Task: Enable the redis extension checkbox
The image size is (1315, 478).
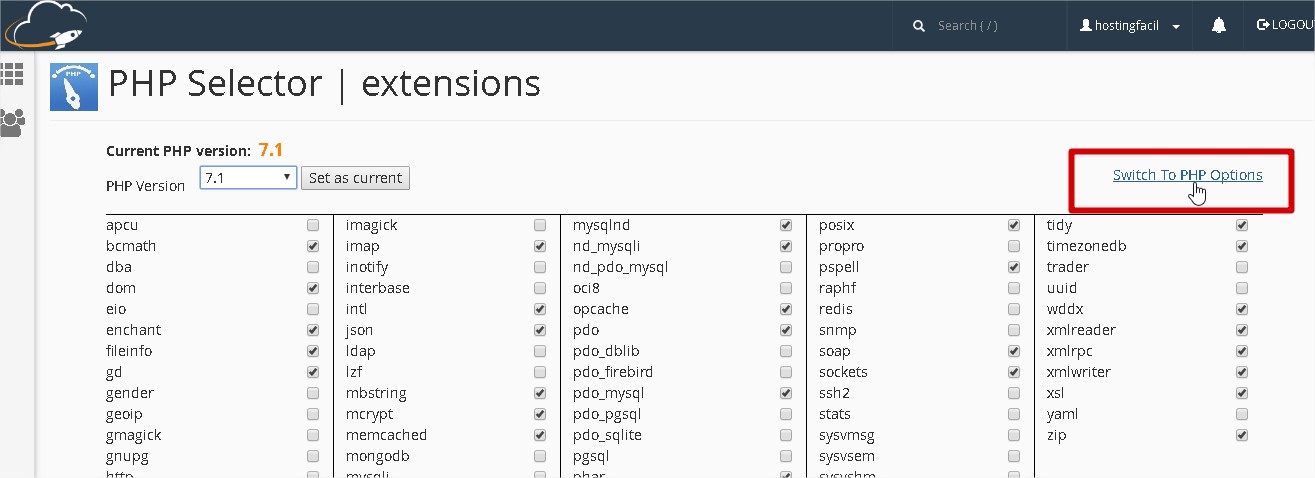Action: pos(1014,309)
